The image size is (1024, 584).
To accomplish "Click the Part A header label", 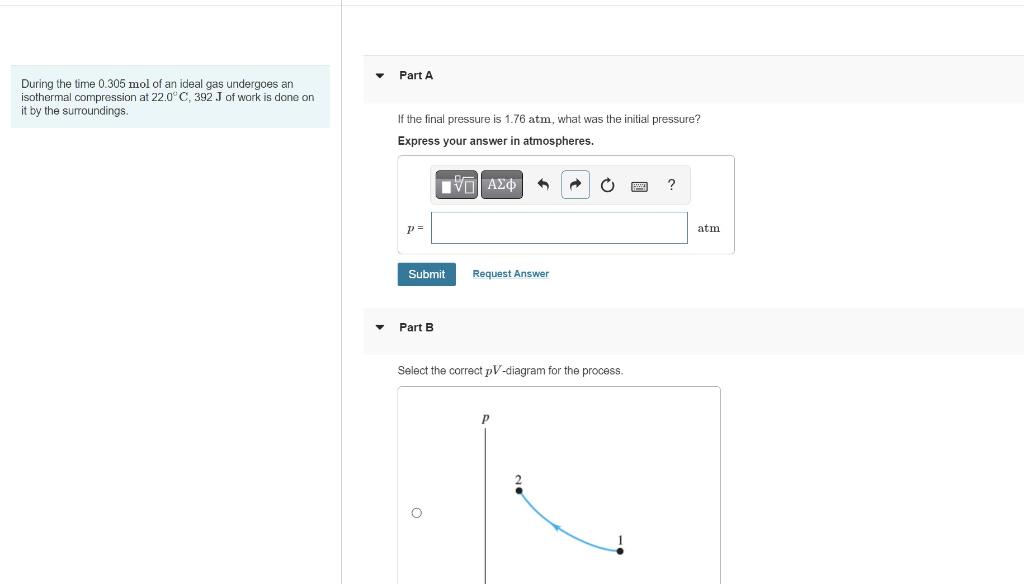I will (x=416, y=75).
